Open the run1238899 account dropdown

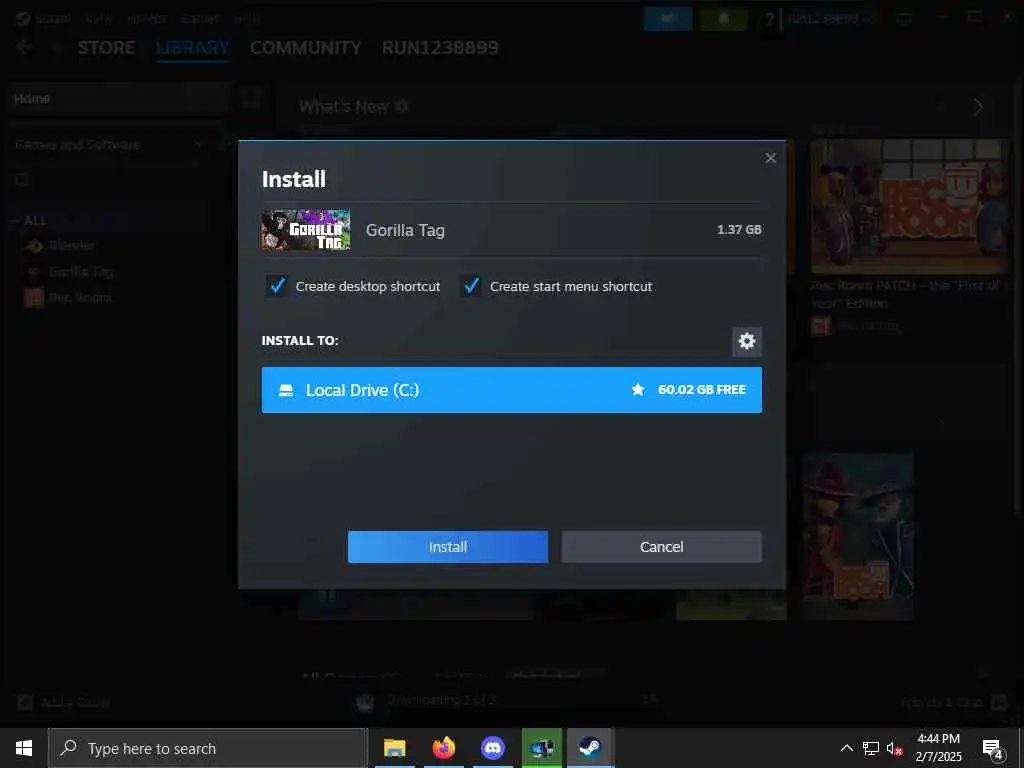point(829,19)
